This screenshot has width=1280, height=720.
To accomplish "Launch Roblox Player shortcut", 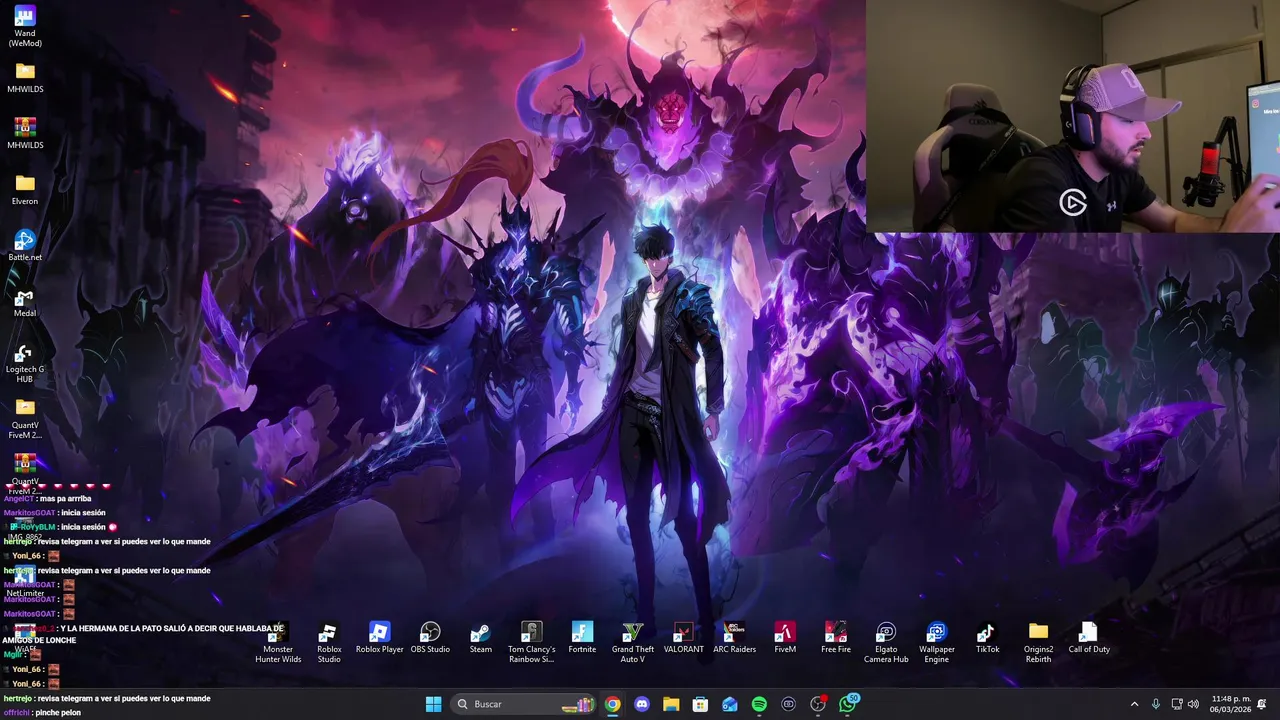I will (379, 637).
